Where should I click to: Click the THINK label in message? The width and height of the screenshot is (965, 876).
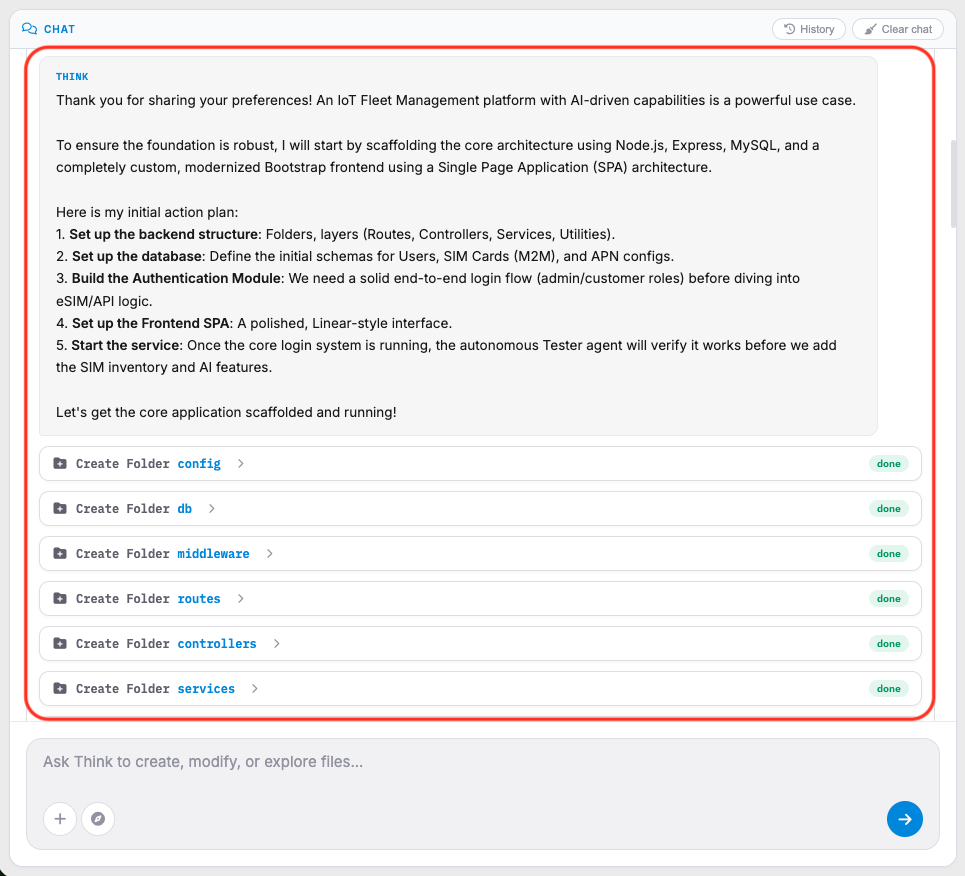(x=72, y=76)
